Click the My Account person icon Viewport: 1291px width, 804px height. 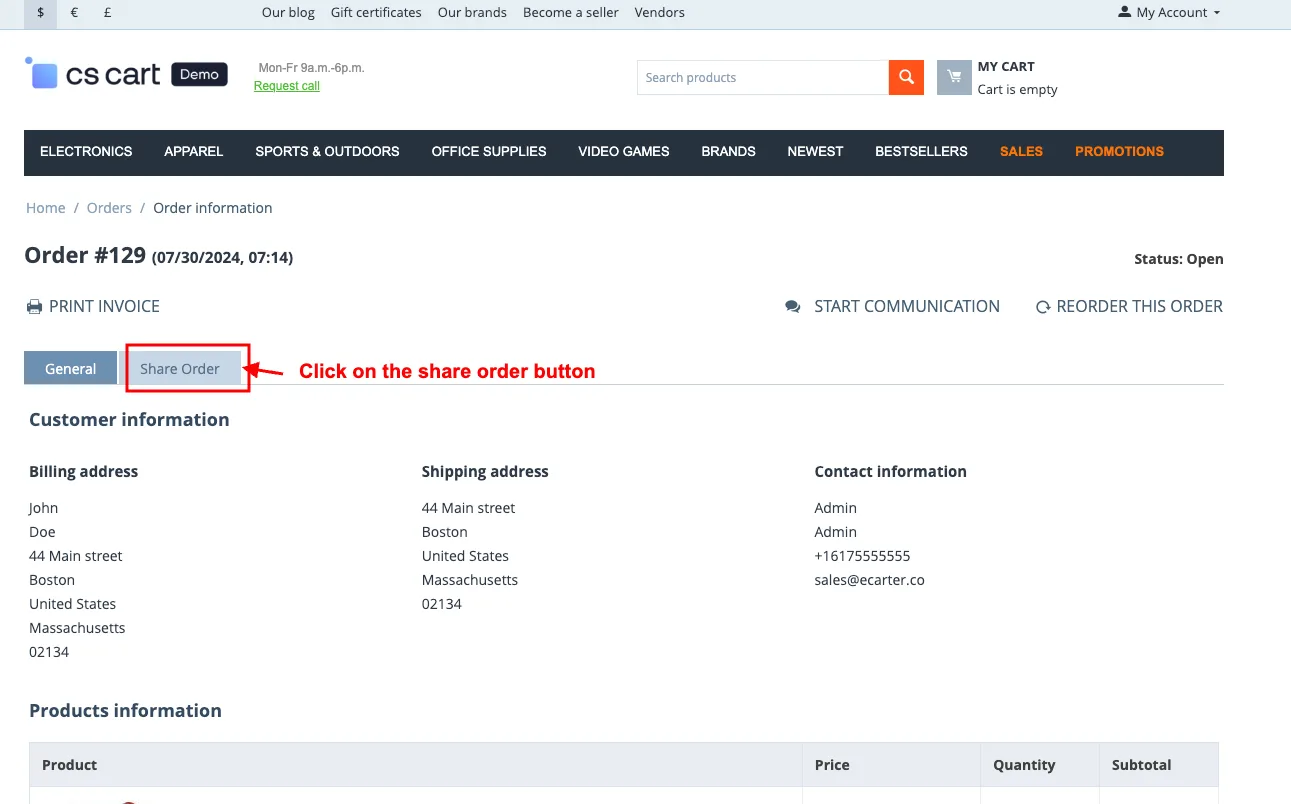(1124, 12)
